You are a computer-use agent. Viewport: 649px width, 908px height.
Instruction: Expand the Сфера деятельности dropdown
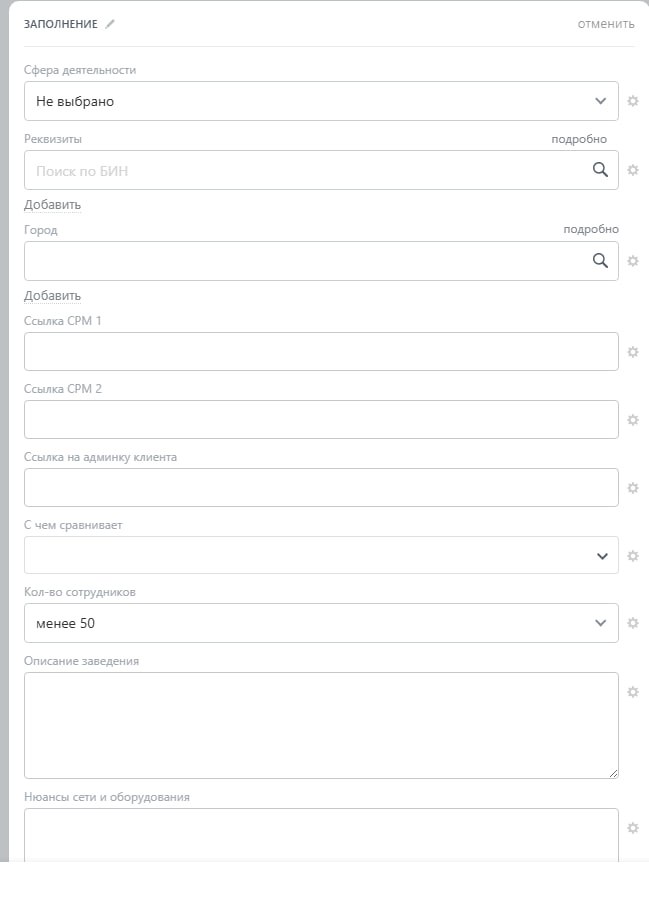(320, 101)
